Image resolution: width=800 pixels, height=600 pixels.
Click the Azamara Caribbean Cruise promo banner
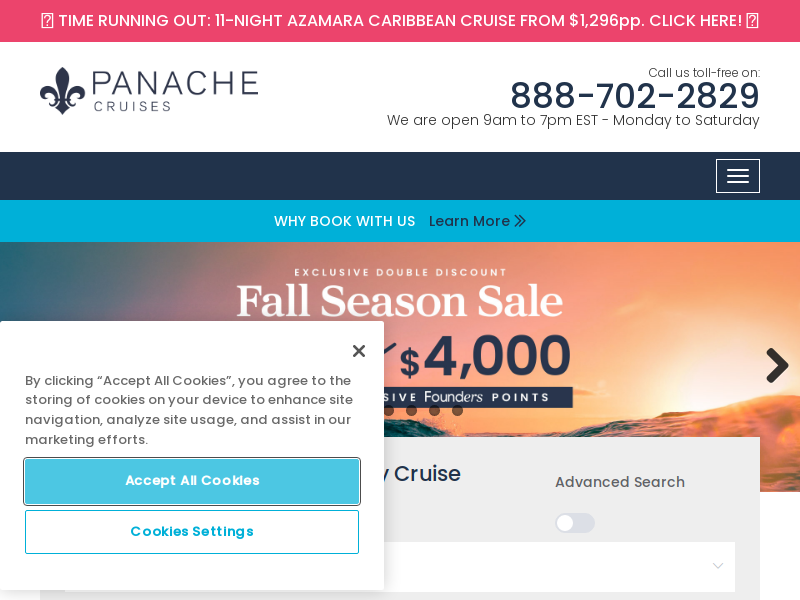pyautogui.click(x=400, y=21)
